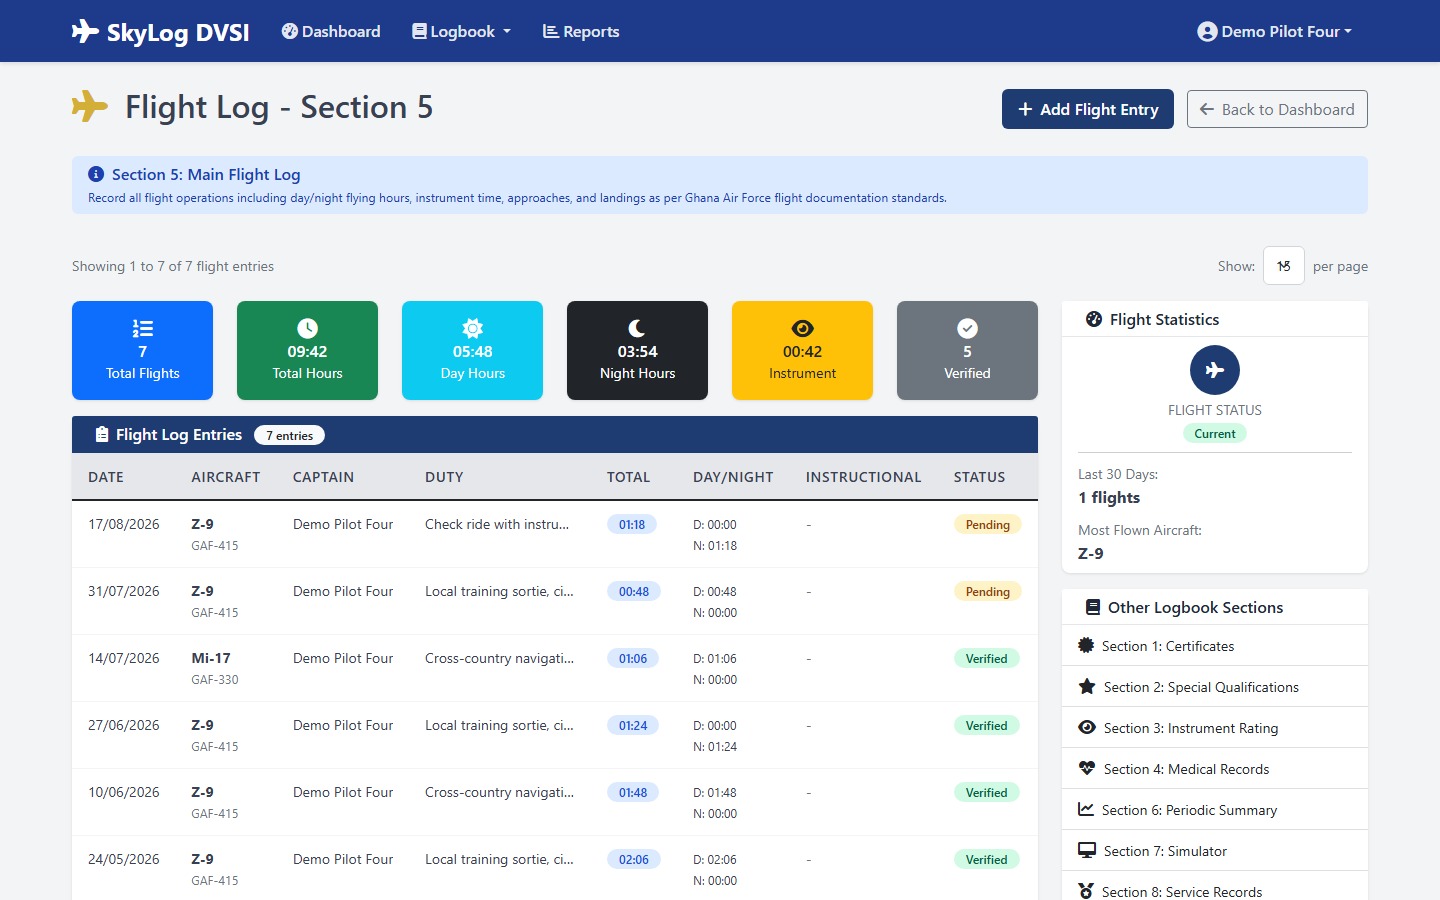Viewport: 1440px width, 900px height.
Task: Click the Current flight status badge
Action: [x=1215, y=434]
